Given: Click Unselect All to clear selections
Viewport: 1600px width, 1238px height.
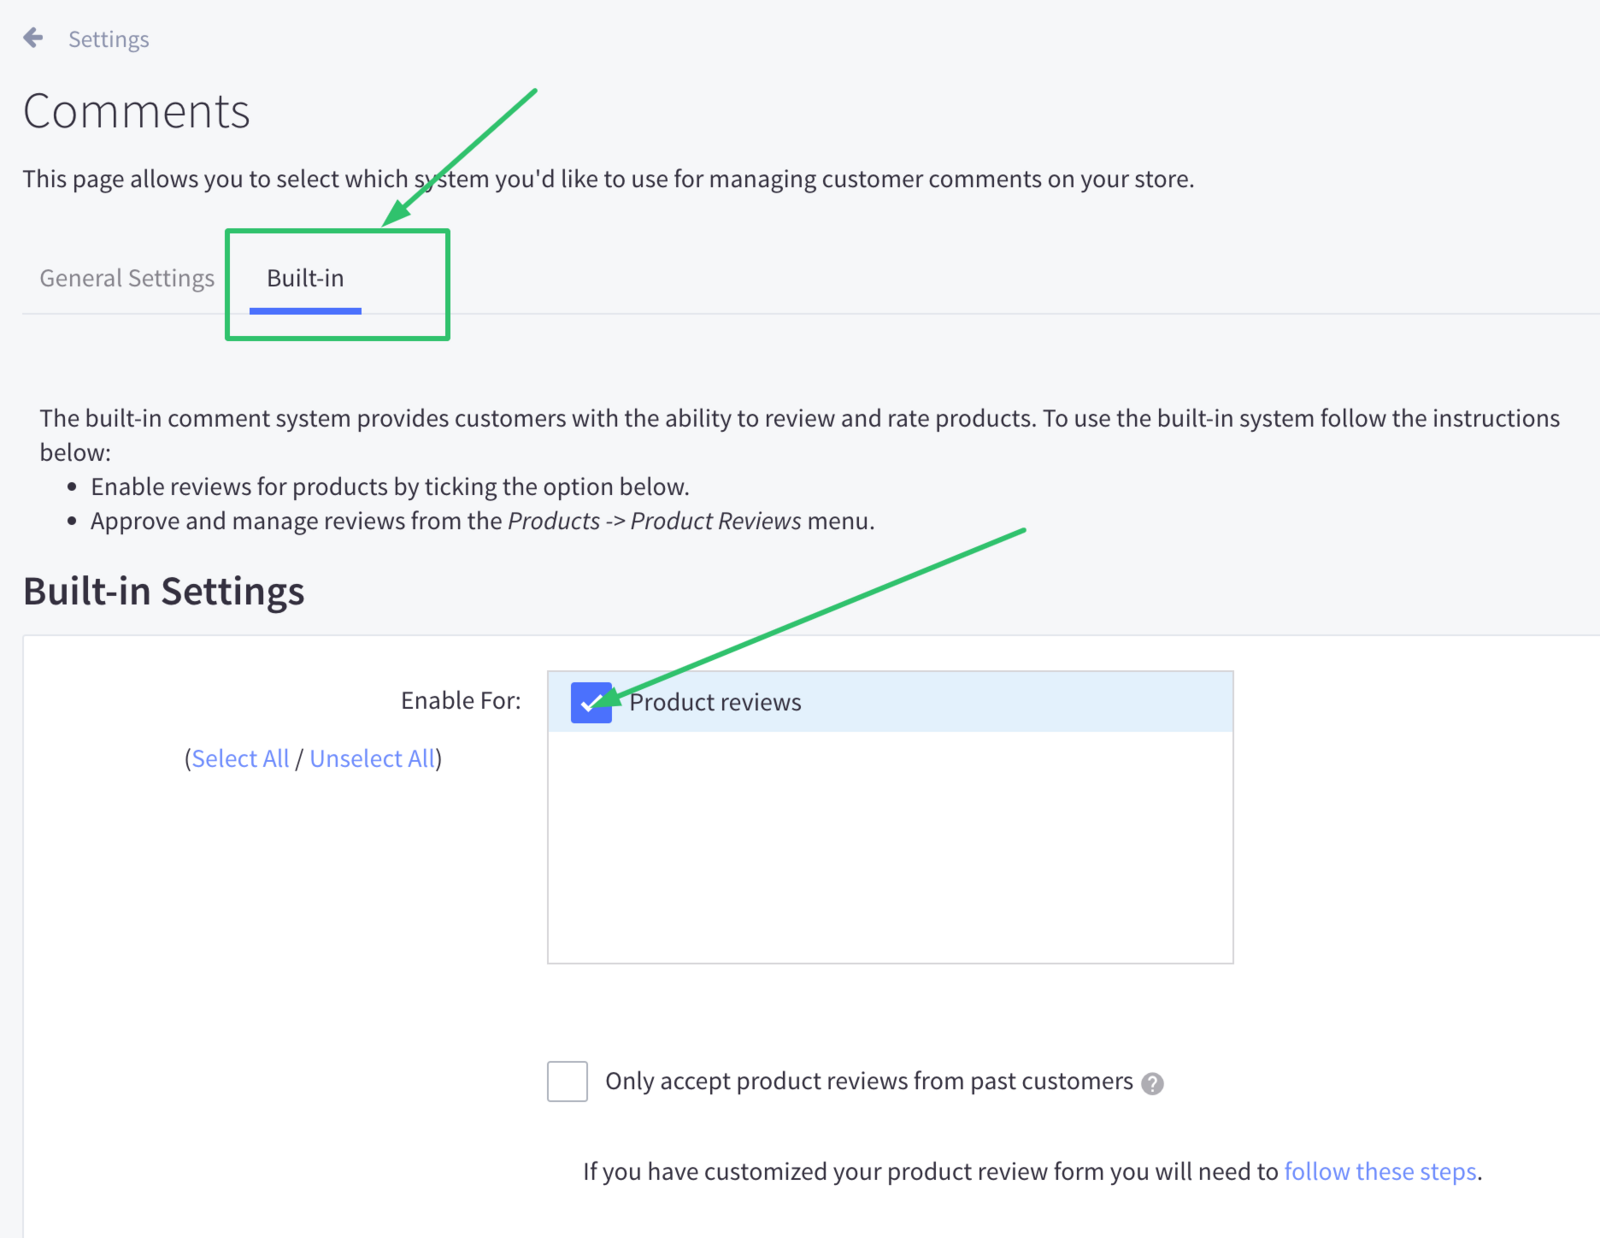Looking at the screenshot, I should coord(372,758).
